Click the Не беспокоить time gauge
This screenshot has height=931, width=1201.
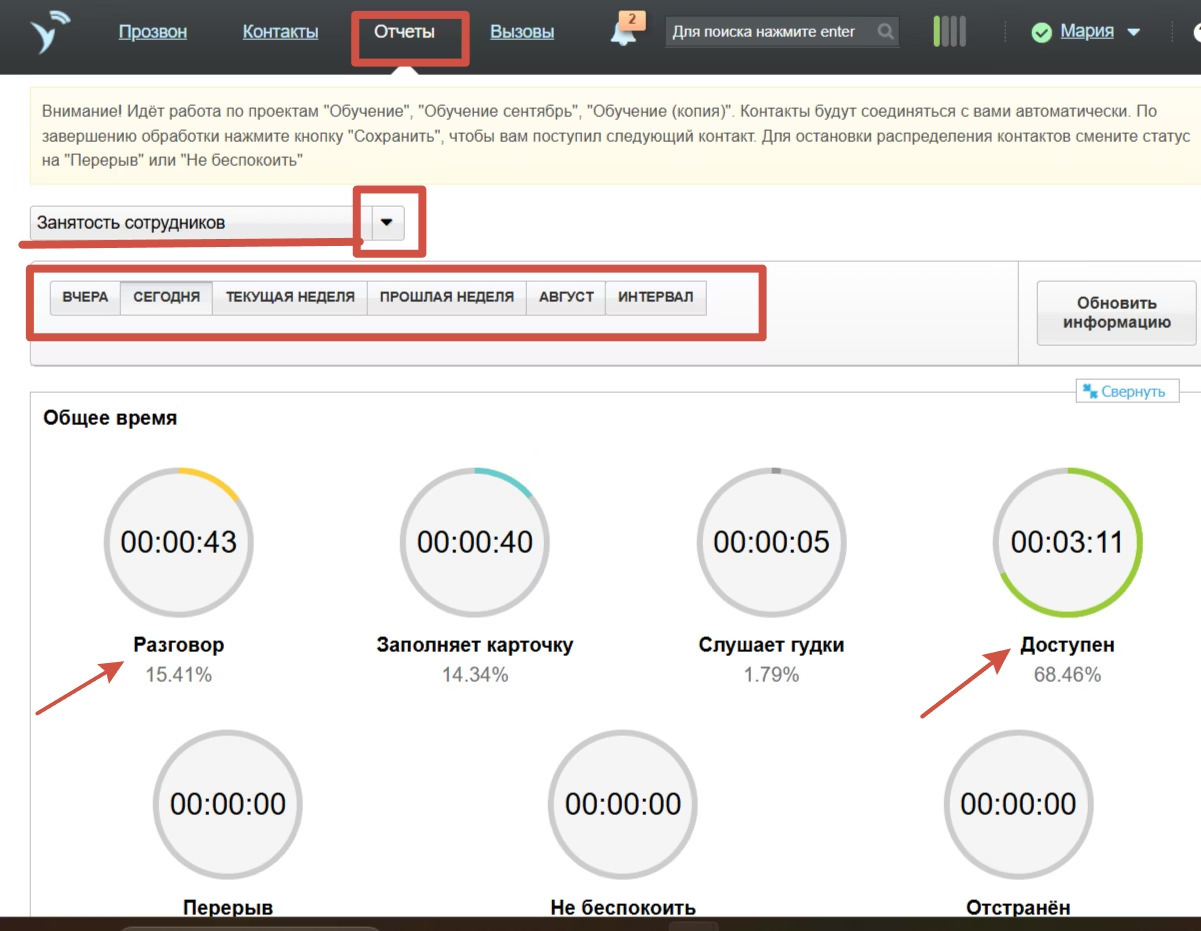tap(623, 803)
